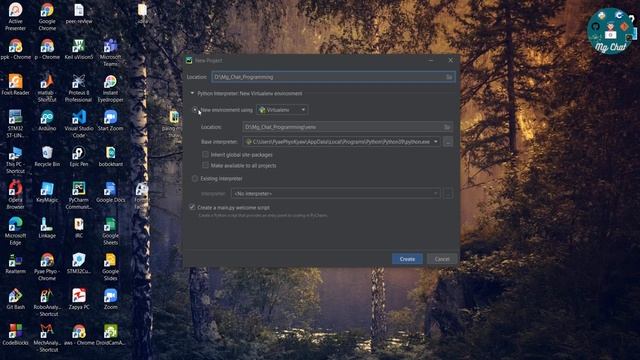Viewport: 640px width, 360px height.
Task: Open the Visual Studio Code shortcut
Action: tap(79, 124)
